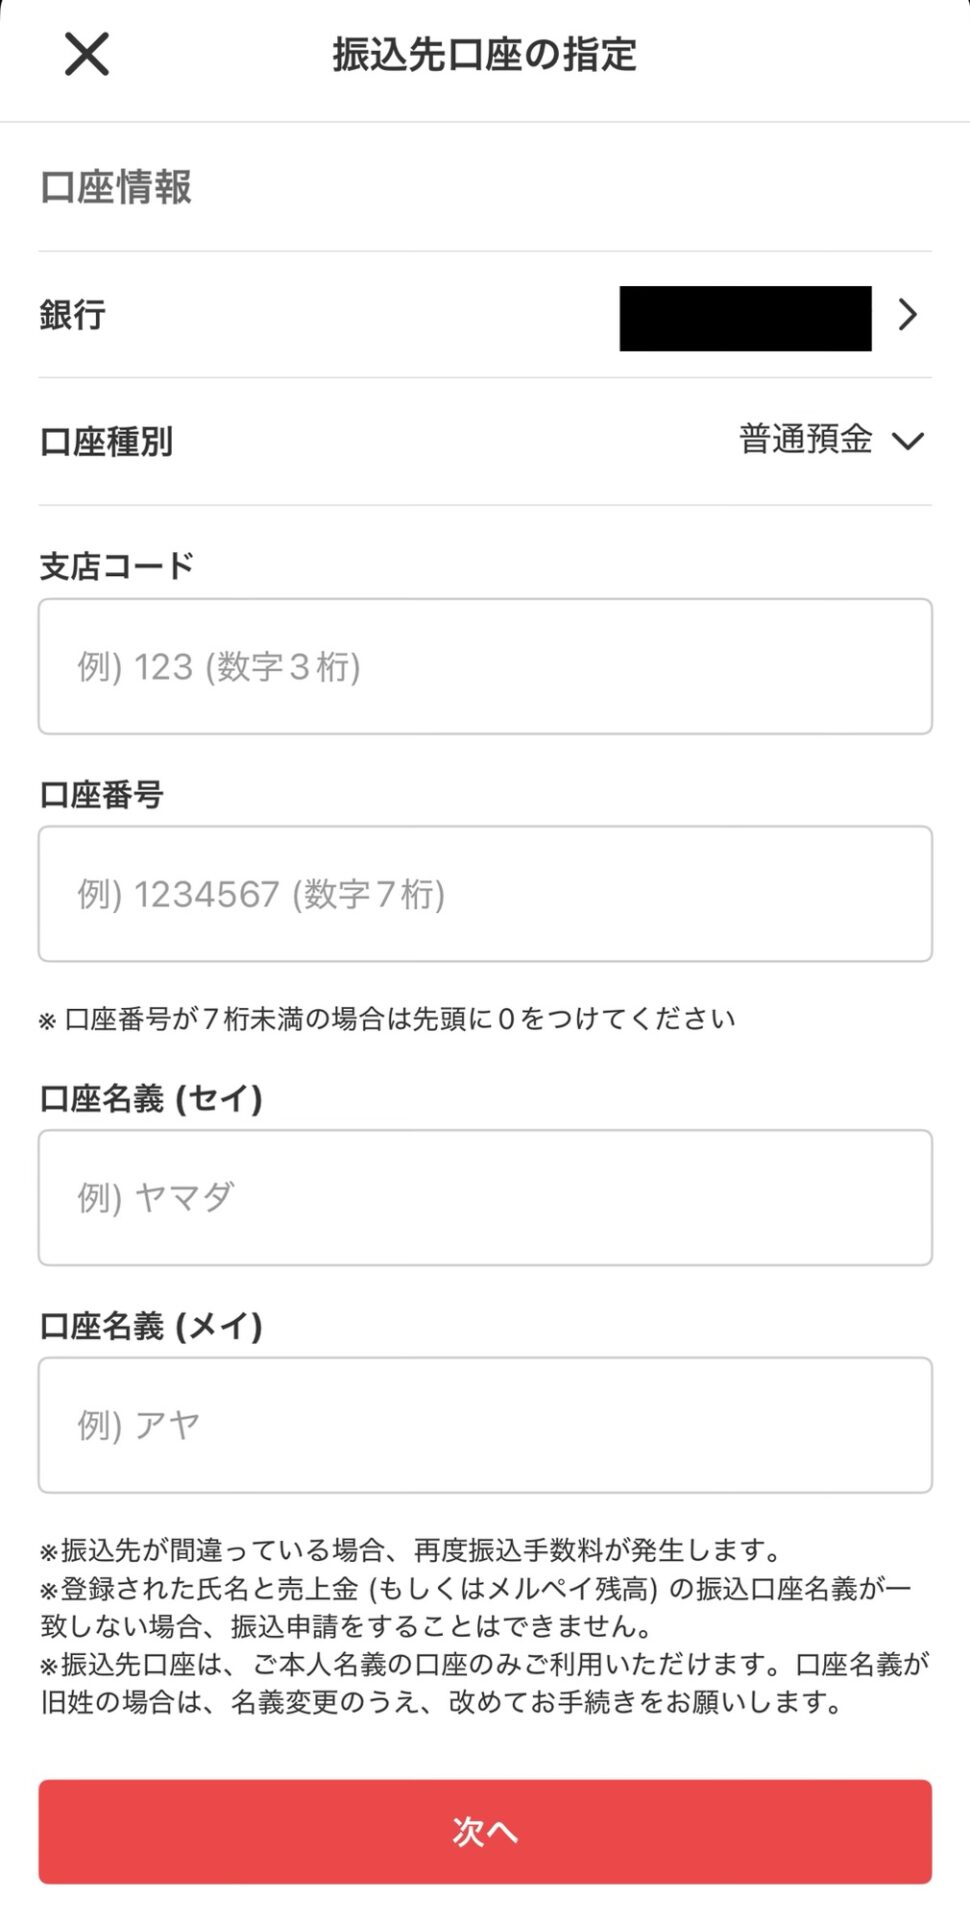This screenshot has width=970, height=1920.
Task: Click the 口座名義 (メイ) input box
Action: 485,1425
